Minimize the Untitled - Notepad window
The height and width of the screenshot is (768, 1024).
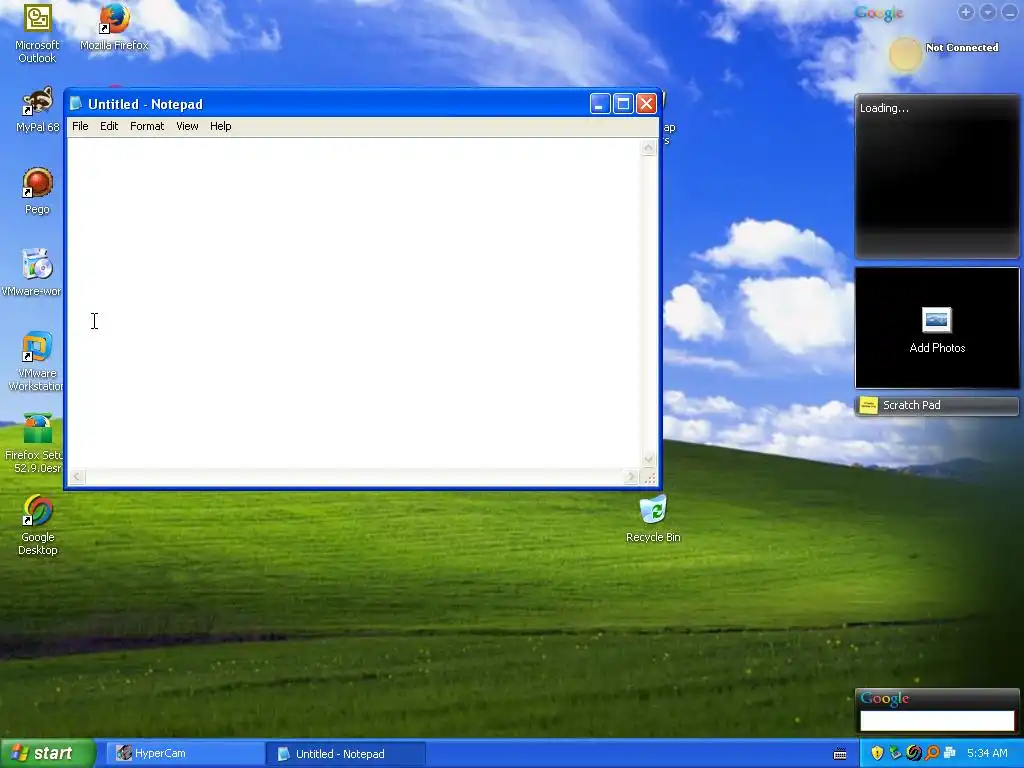(x=600, y=103)
